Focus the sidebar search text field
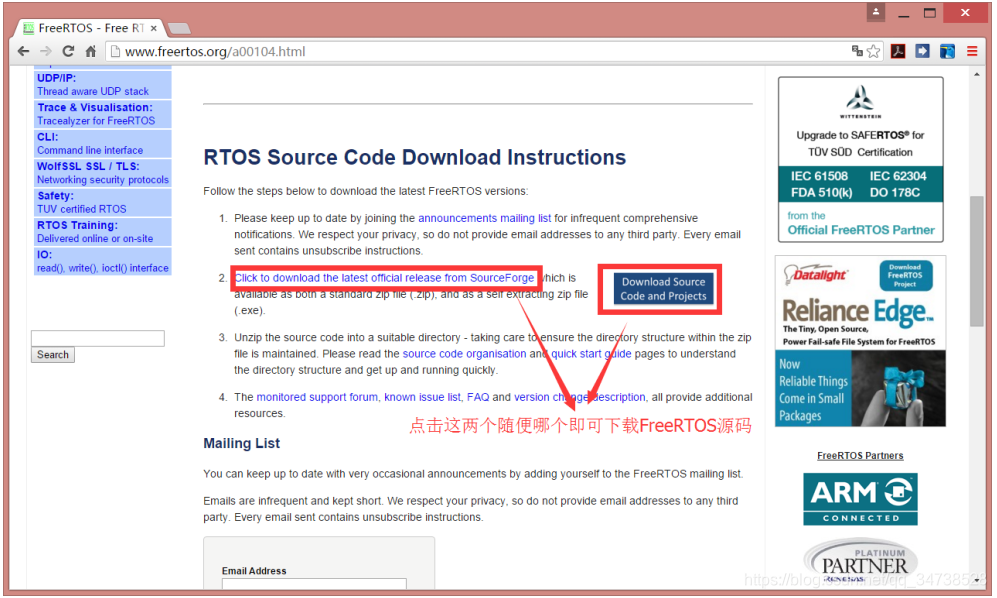997x598 pixels. click(98, 338)
